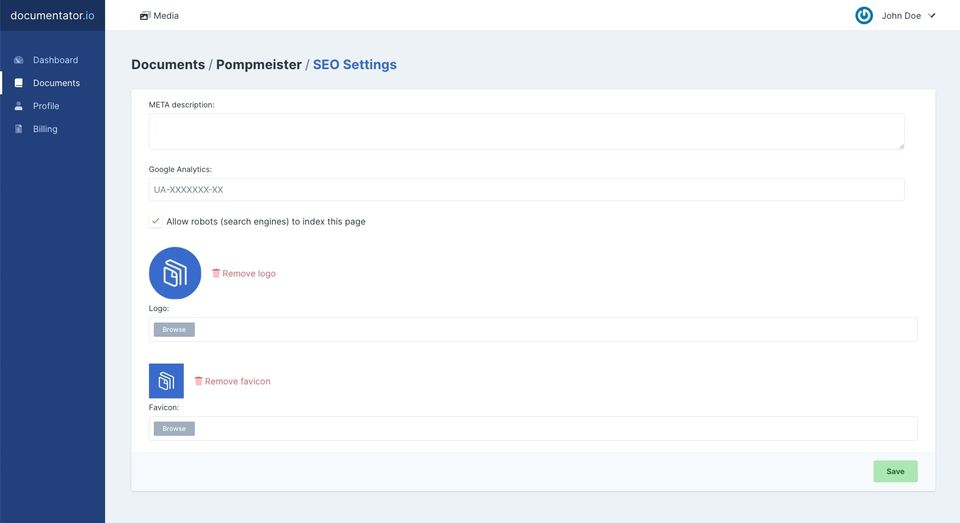Focus the META description textarea
Image resolution: width=960 pixels, height=523 pixels.
click(x=527, y=131)
